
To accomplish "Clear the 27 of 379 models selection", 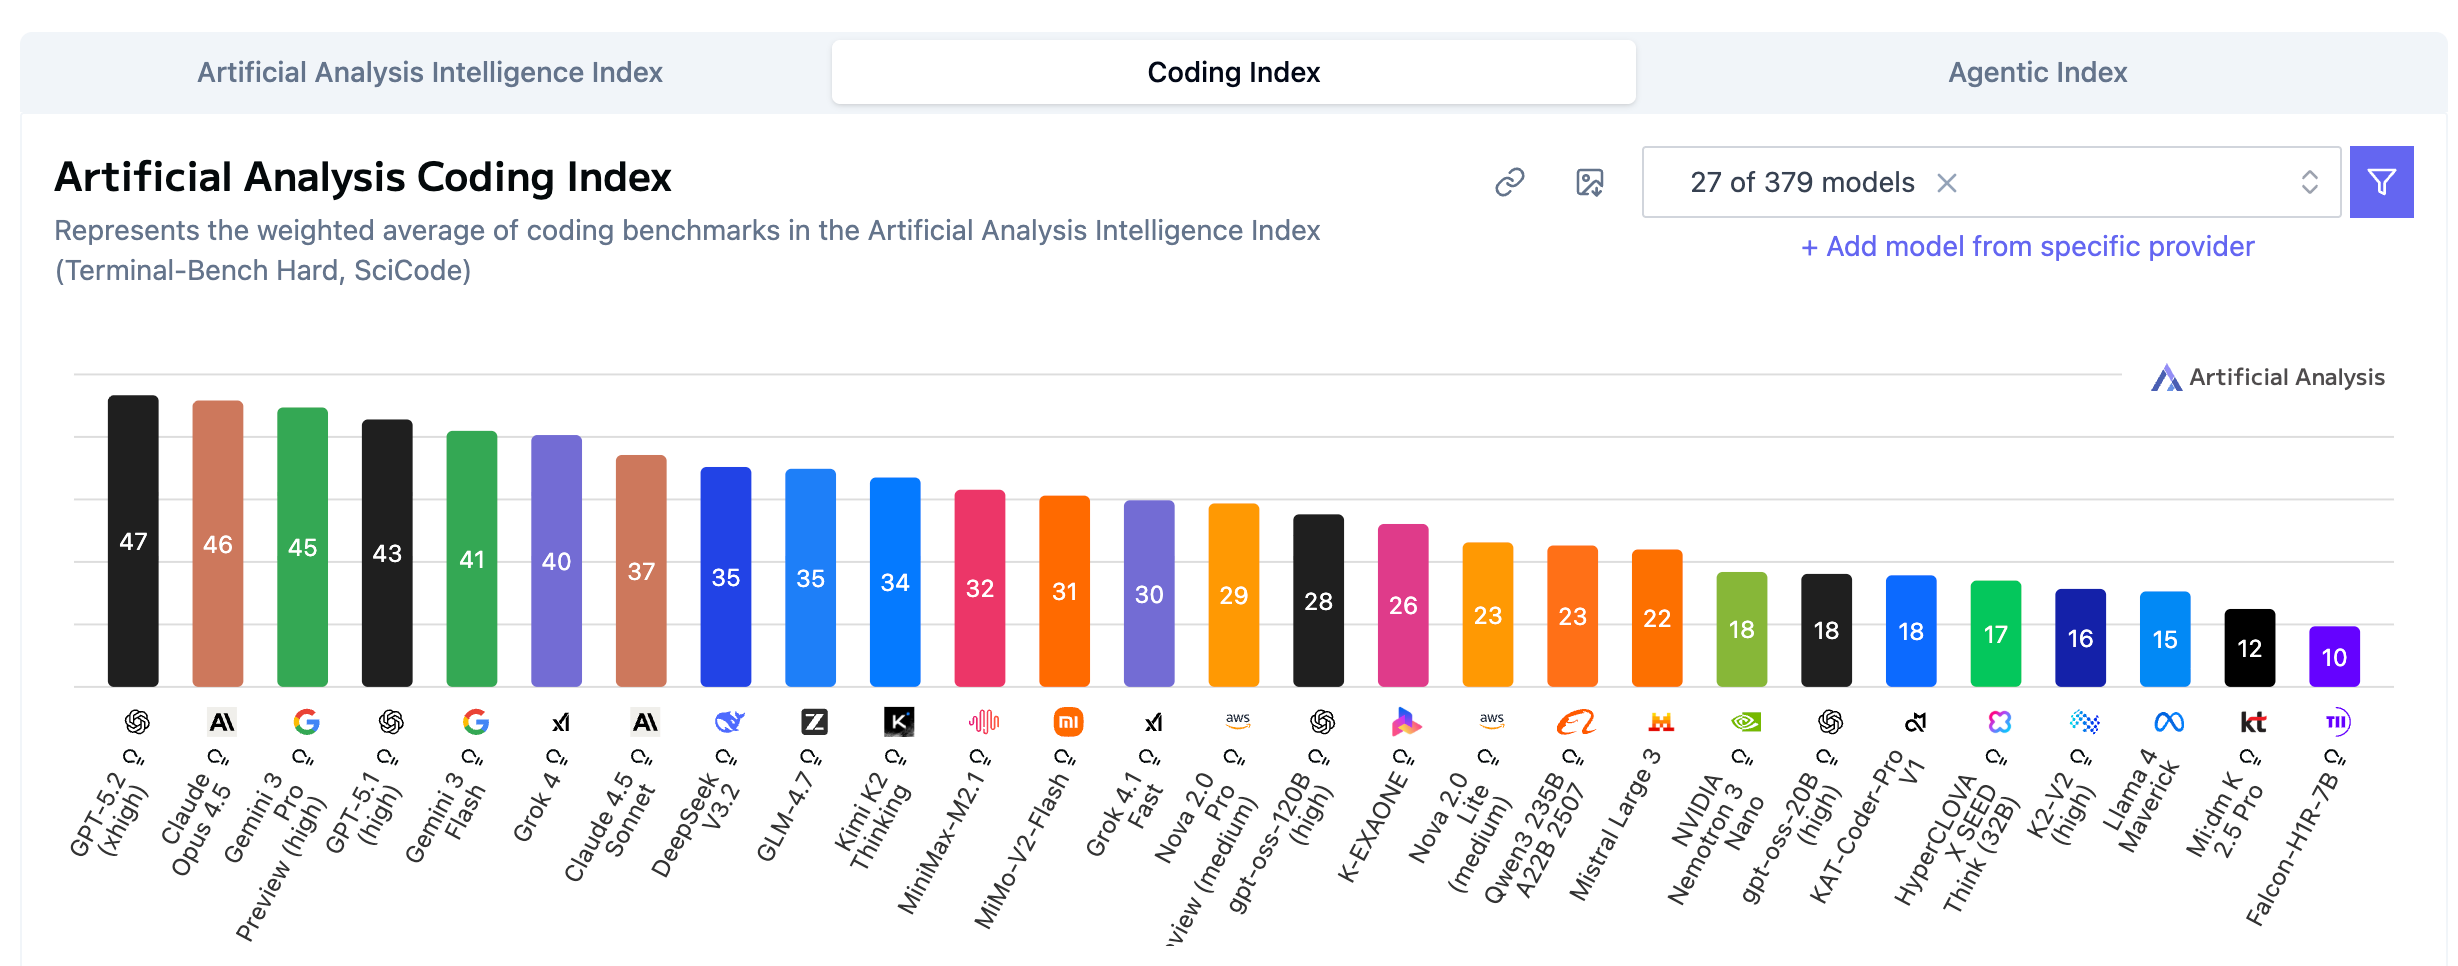I will pyautogui.click(x=1946, y=182).
